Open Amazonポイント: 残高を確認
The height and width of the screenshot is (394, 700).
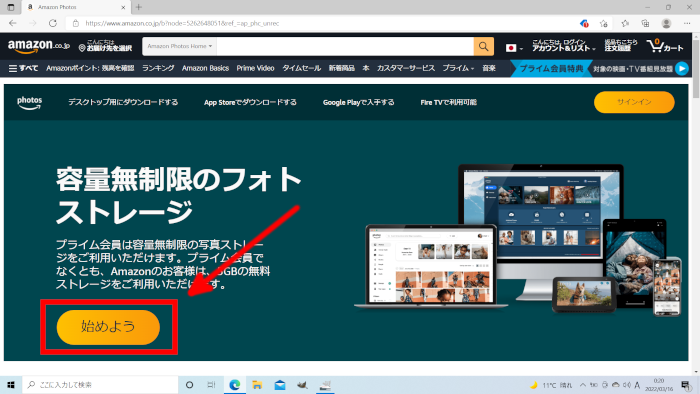coord(90,68)
